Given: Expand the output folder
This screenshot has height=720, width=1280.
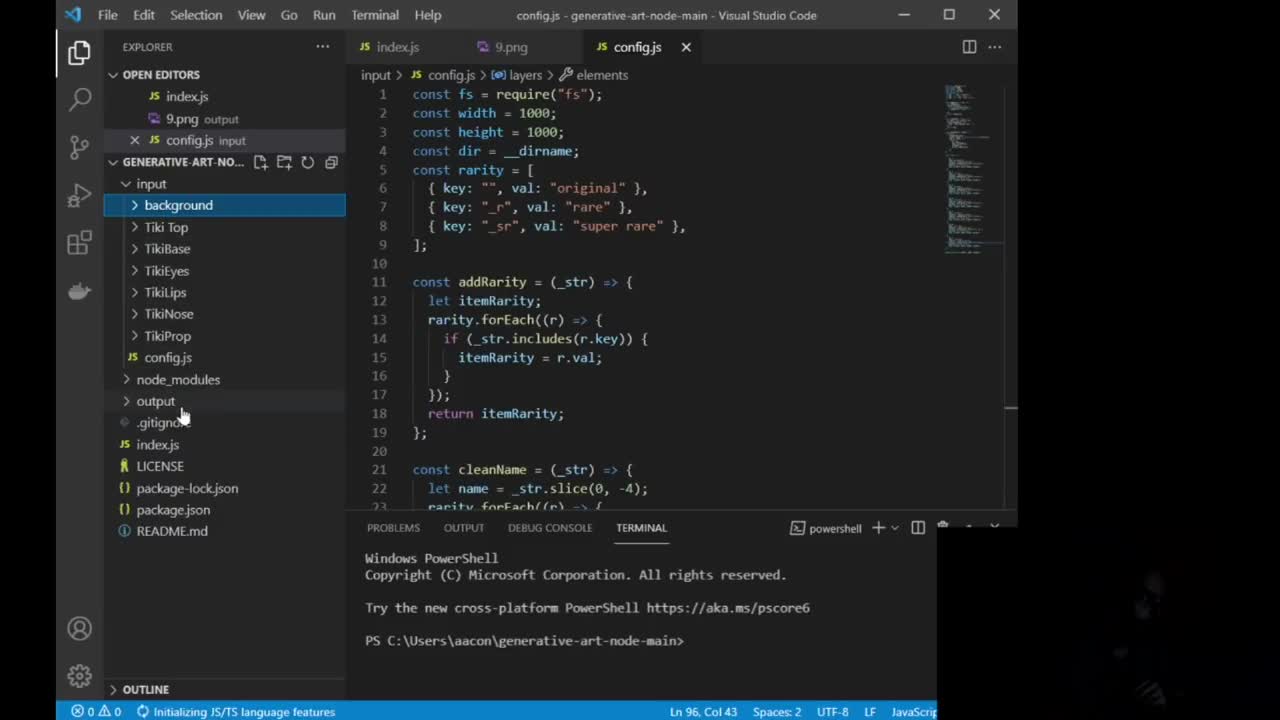Looking at the screenshot, I should (155, 401).
